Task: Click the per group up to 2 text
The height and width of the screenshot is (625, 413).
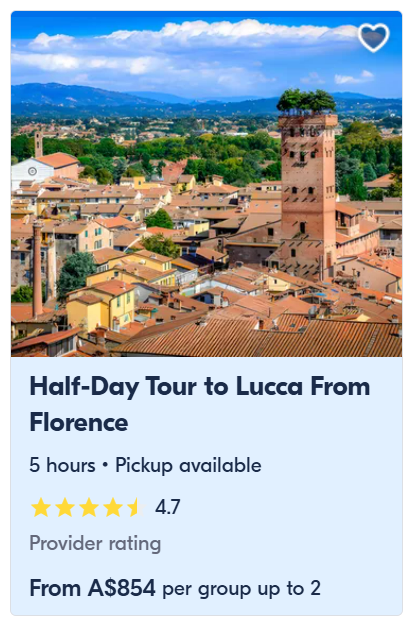Action: tap(242, 589)
